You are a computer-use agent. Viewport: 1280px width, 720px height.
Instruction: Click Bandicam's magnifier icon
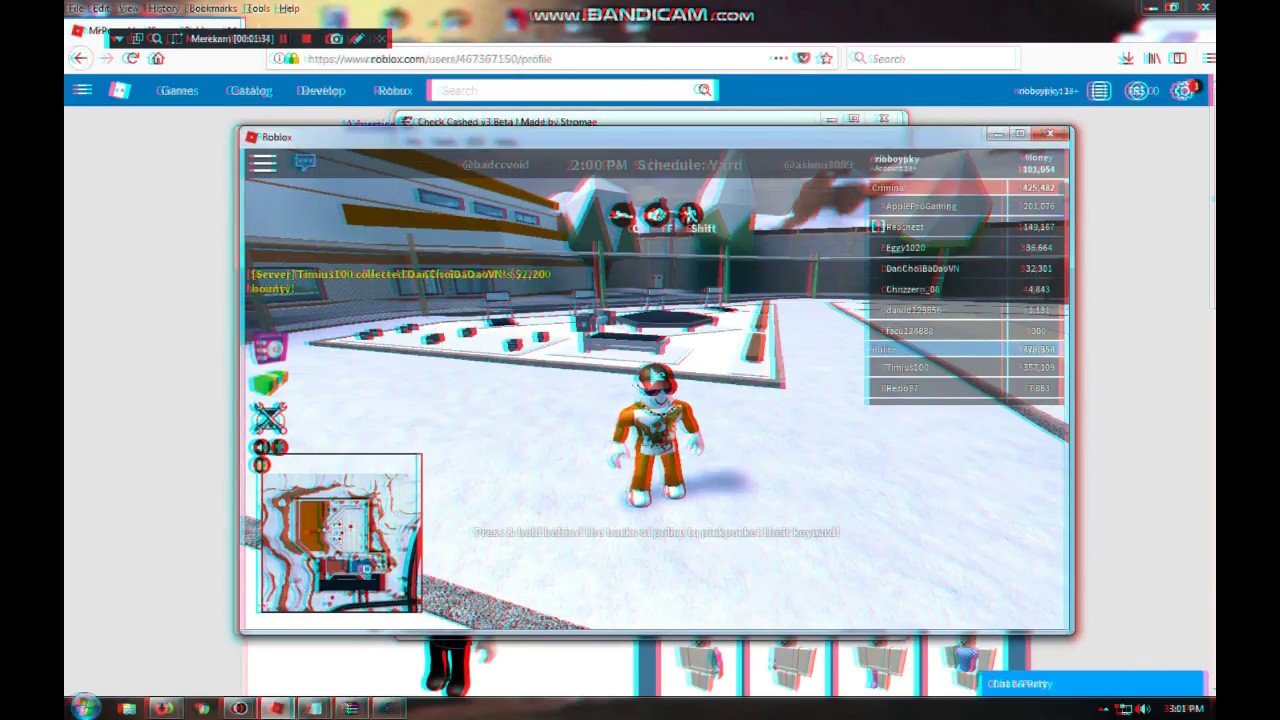156,39
